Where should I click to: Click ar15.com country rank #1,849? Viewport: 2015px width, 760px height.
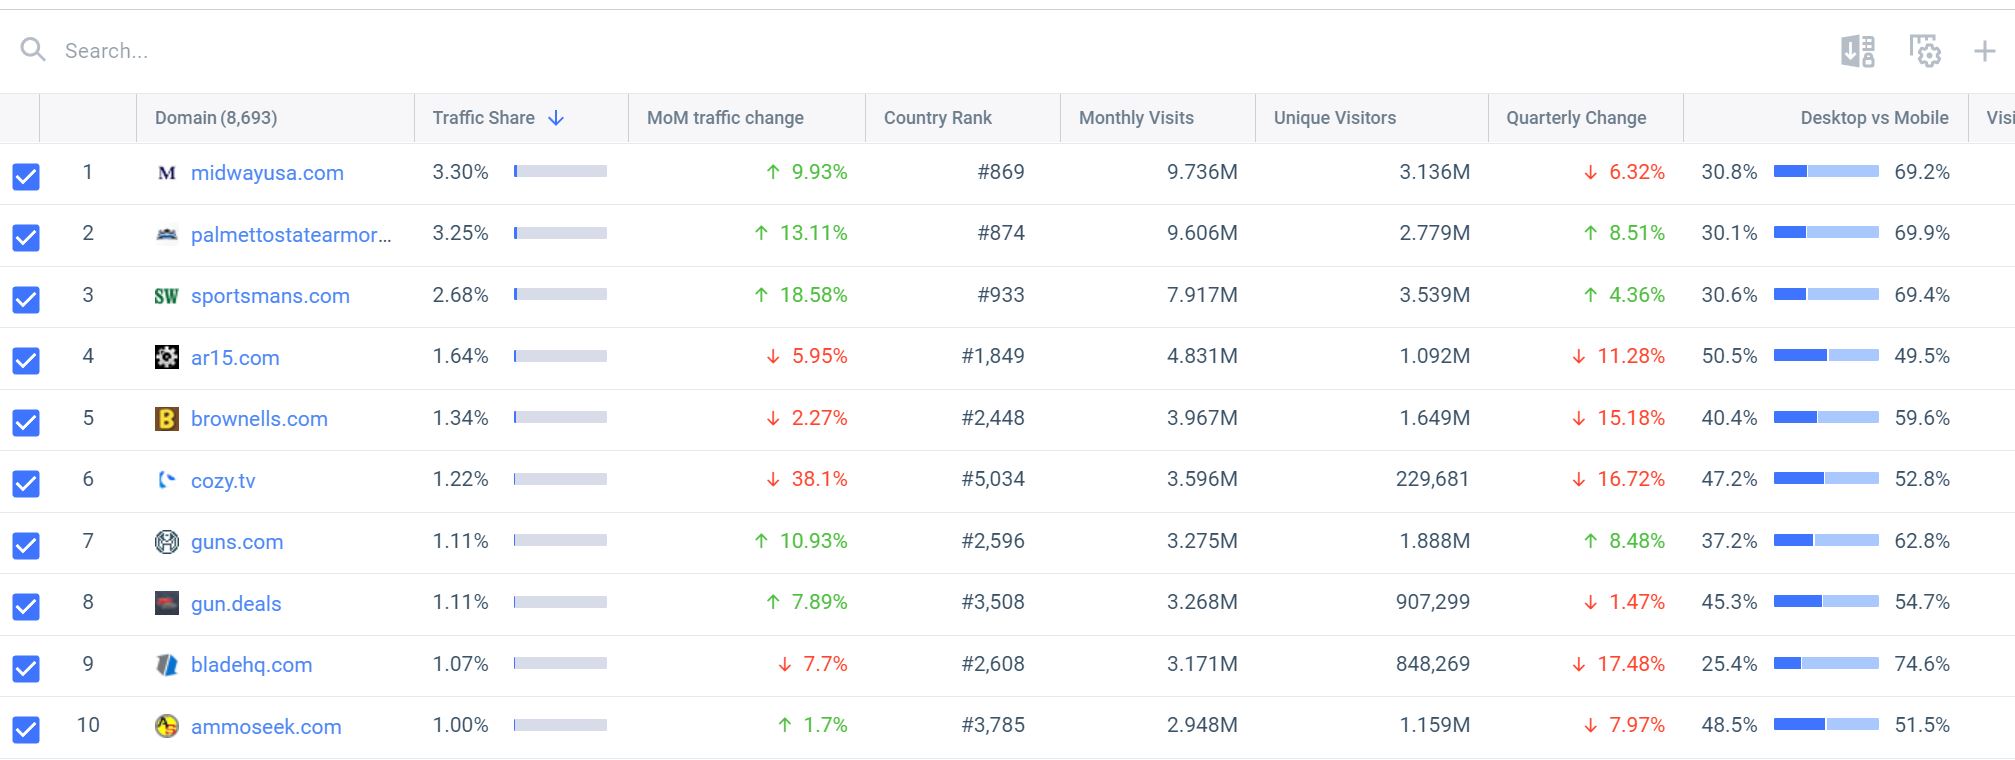(993, 356)
